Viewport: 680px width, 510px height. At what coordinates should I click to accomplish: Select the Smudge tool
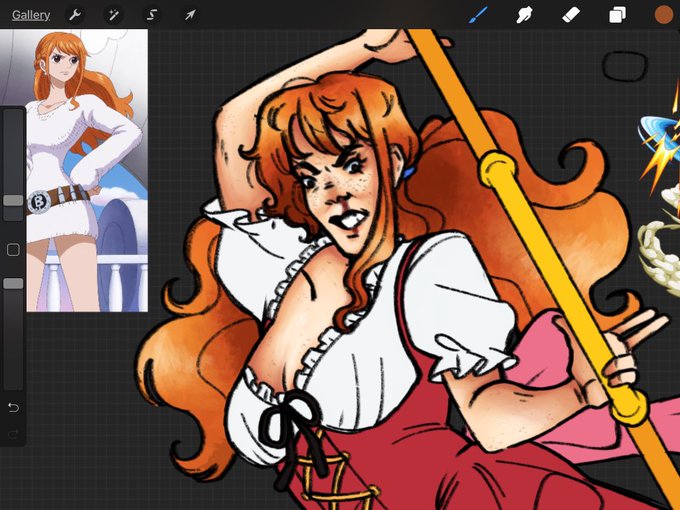click(x=524, y=15)
